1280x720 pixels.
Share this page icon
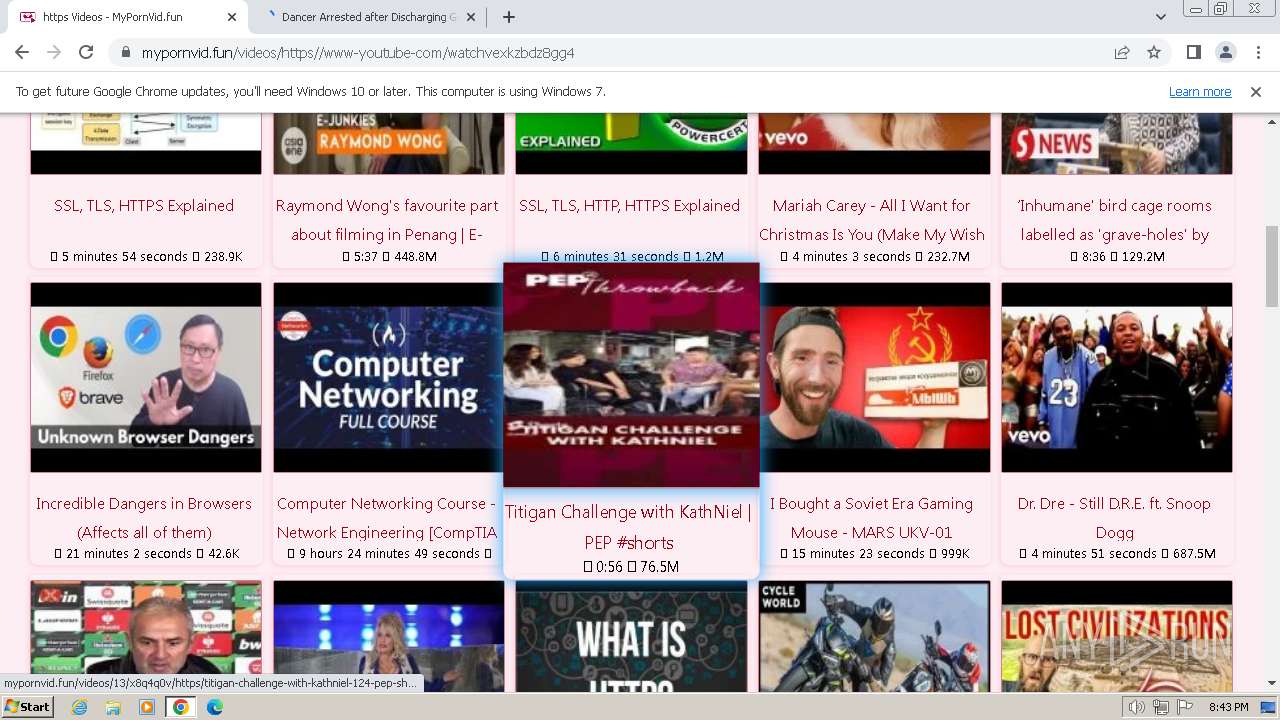coord(1122,52)
